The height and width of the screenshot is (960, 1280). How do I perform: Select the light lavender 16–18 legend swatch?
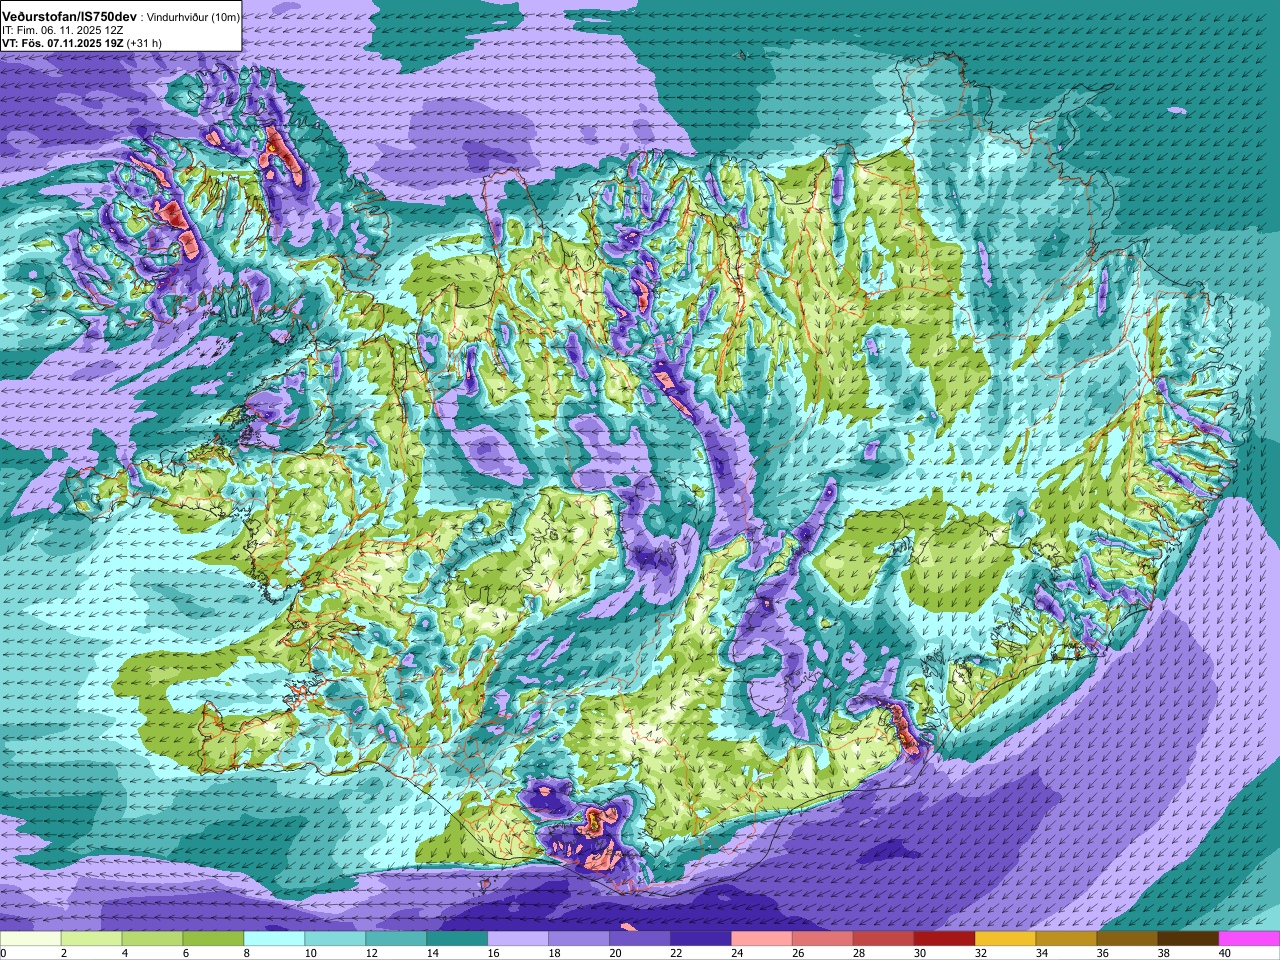click(x=518, y=939)
